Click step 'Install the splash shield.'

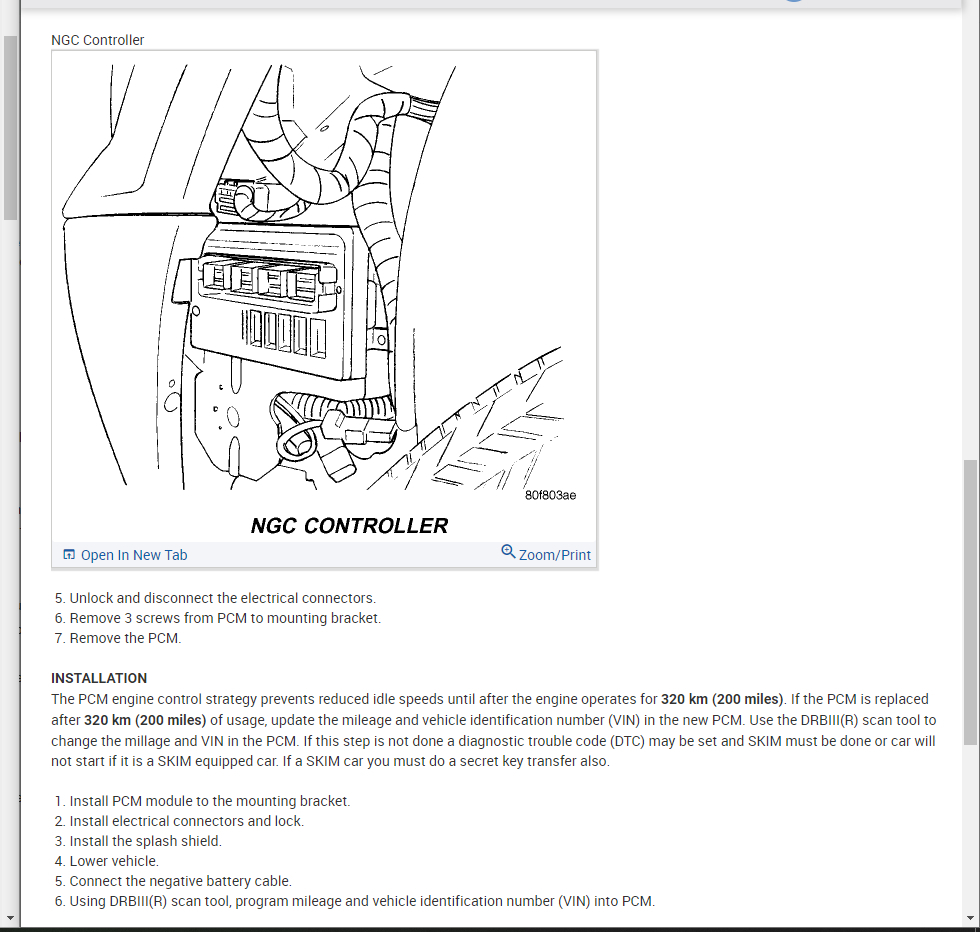click(x=146, y=841)
